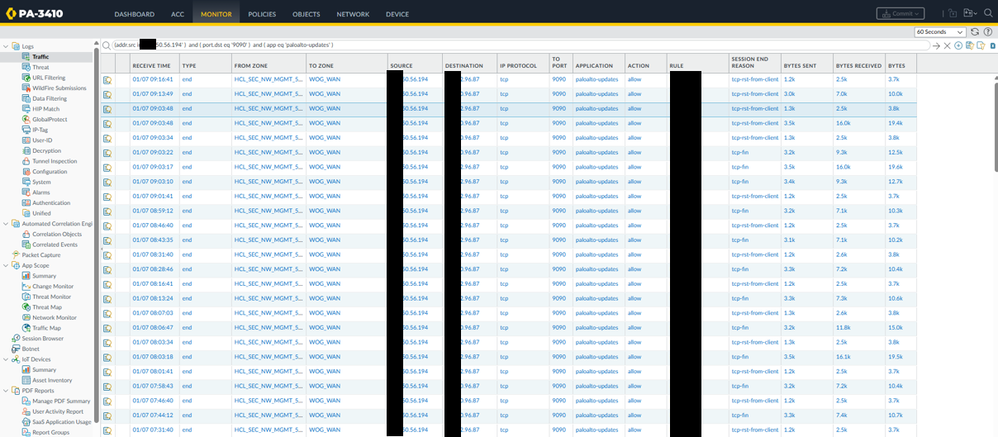Select Threat logs in sidebar
Viewport: 998px width, 437px height.
(40, 67)
